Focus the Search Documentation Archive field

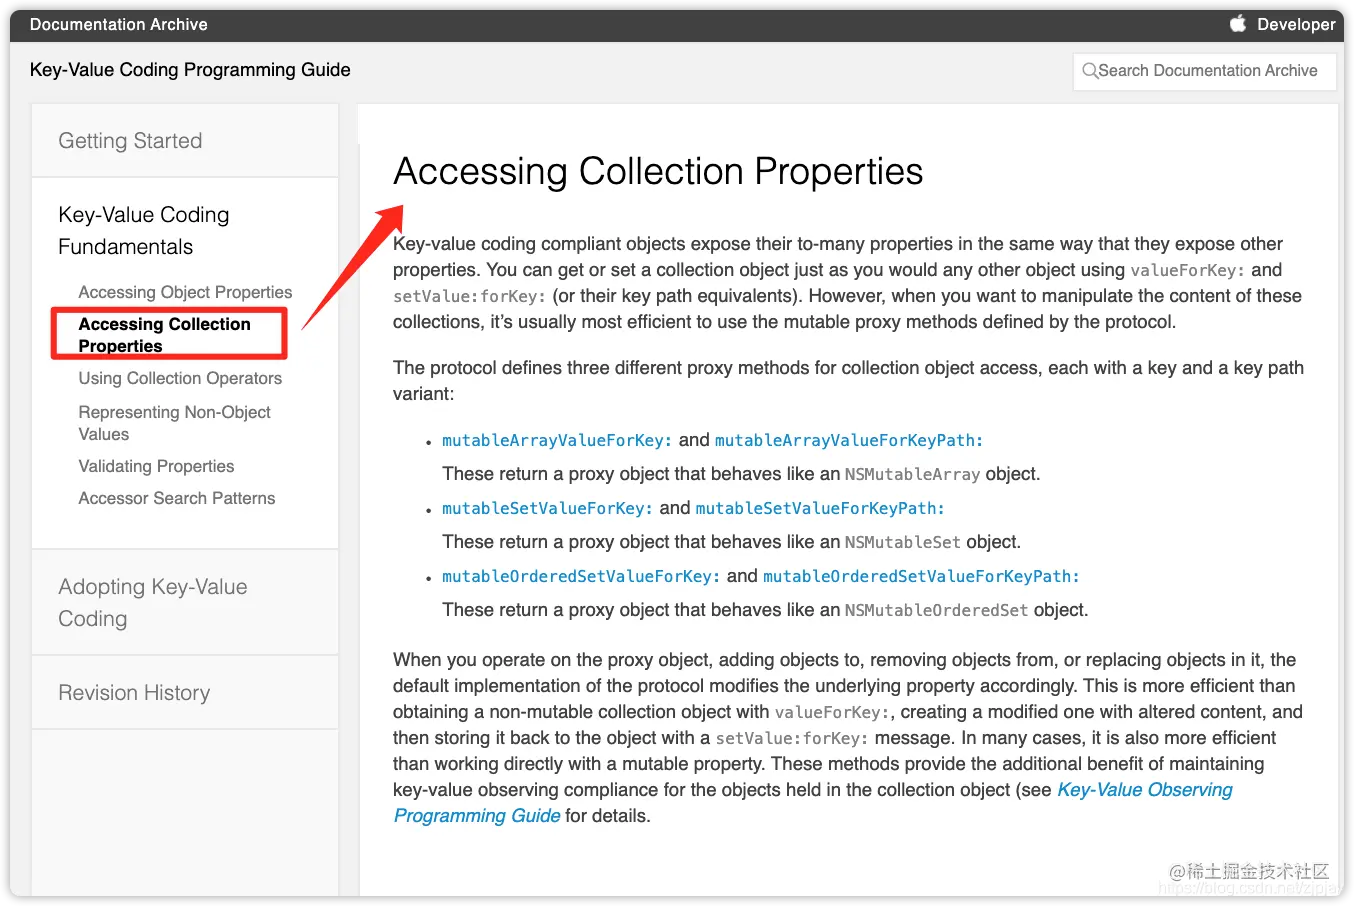click(1204, 71)
